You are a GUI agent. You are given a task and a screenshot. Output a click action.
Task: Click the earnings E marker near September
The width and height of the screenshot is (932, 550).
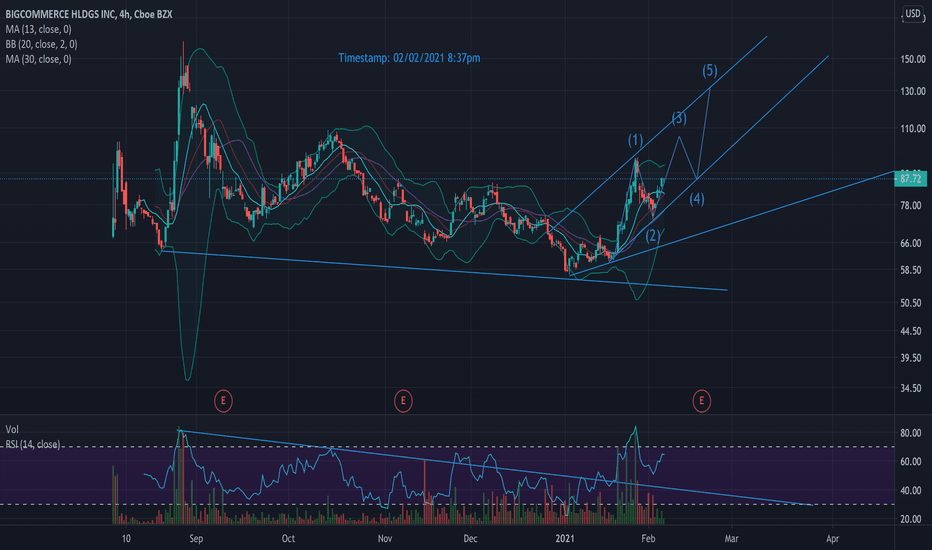pos(223,401)
